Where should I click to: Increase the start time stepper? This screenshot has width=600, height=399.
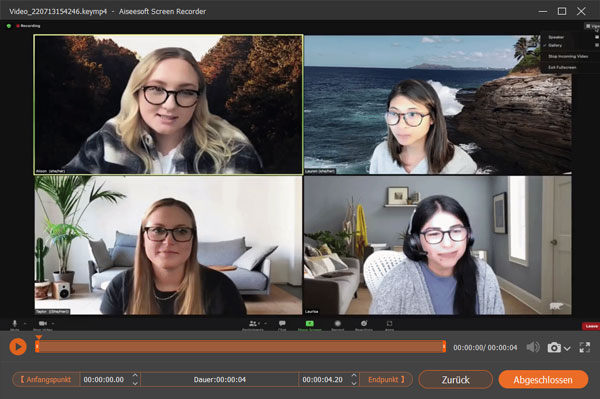click(x=135, y=376)
